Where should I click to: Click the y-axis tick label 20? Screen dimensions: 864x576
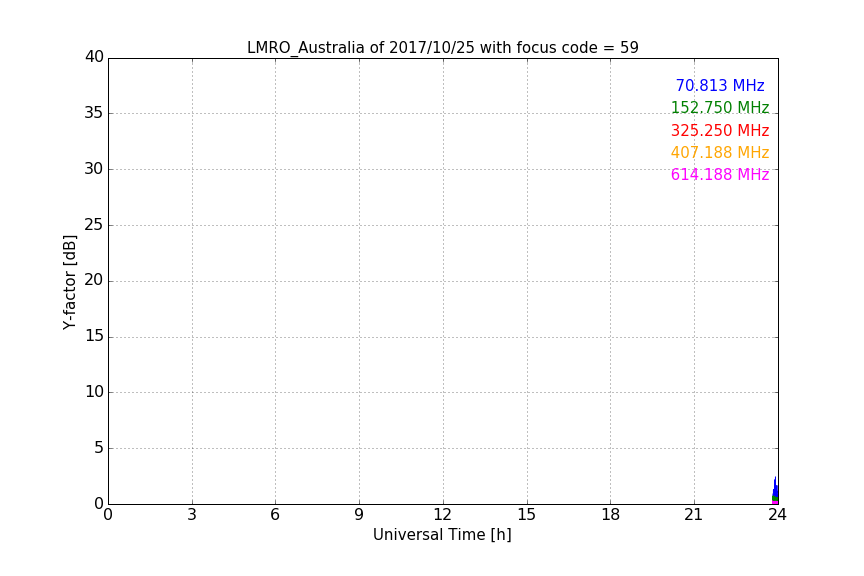tap(94, 280)
